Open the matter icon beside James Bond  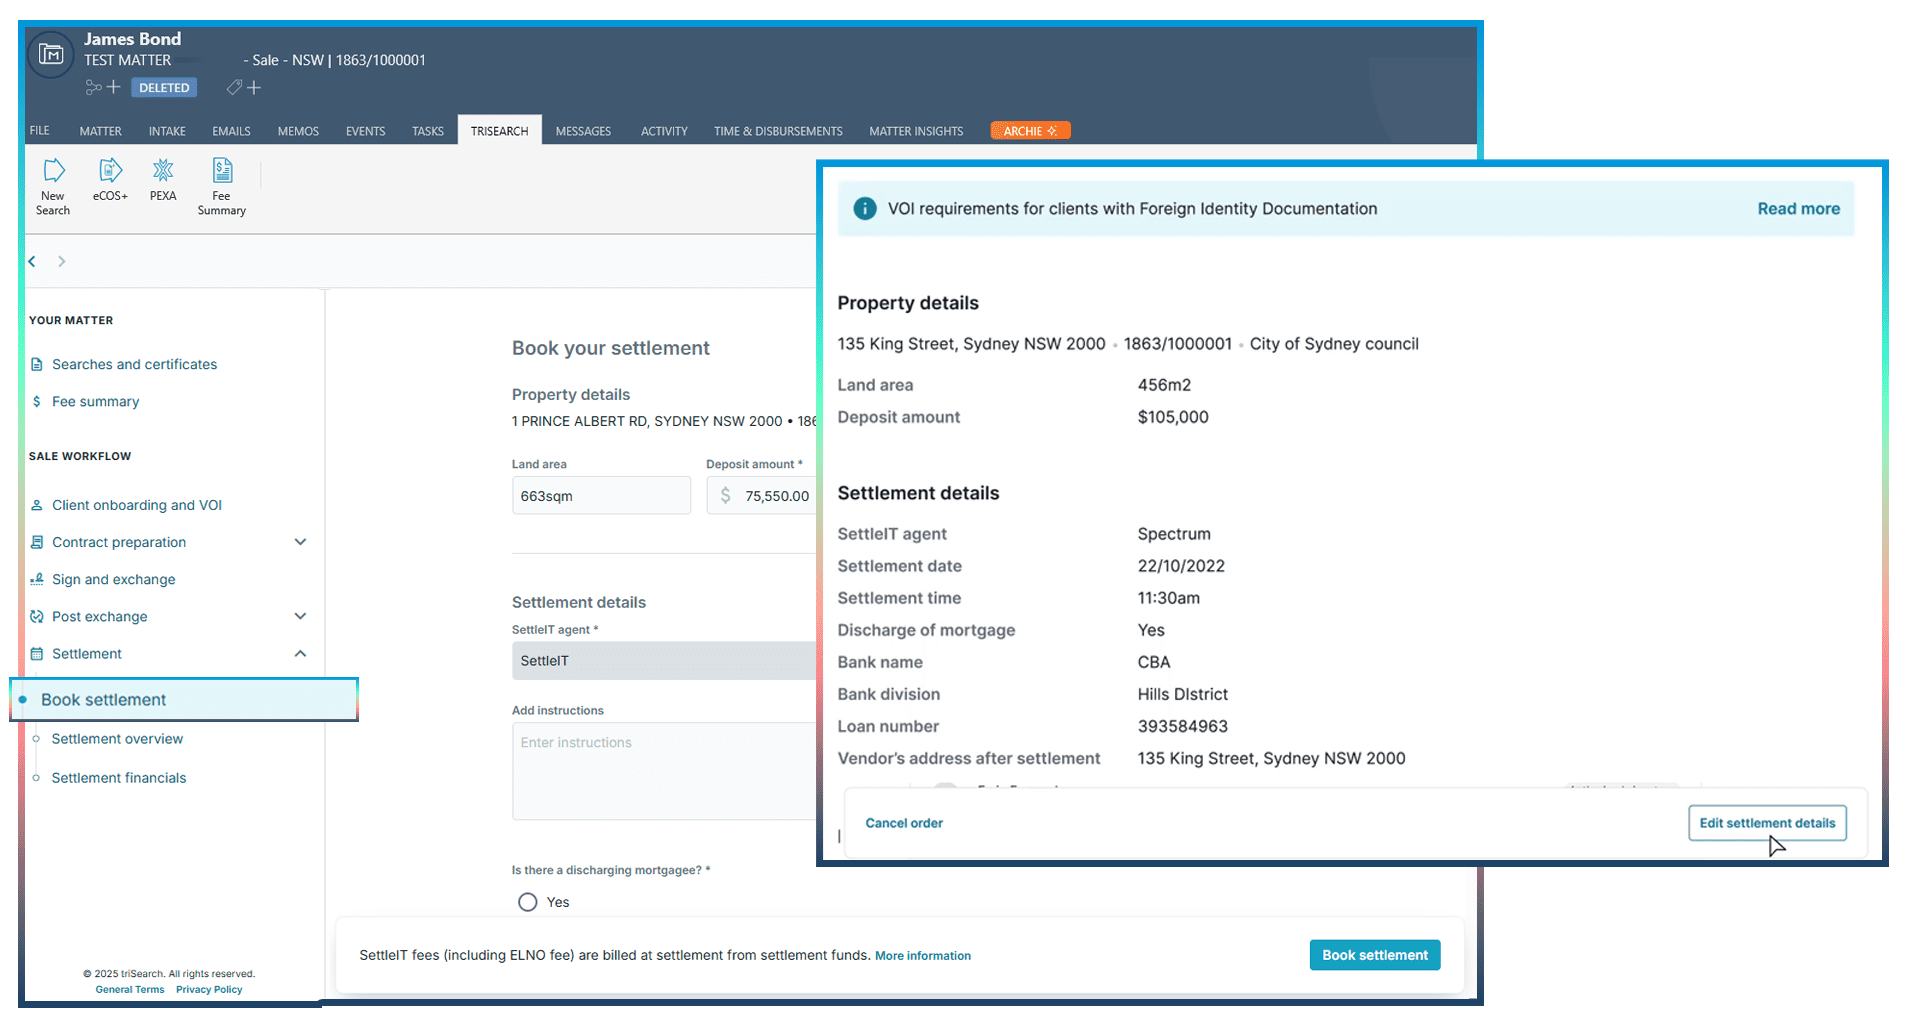point(51,54)
